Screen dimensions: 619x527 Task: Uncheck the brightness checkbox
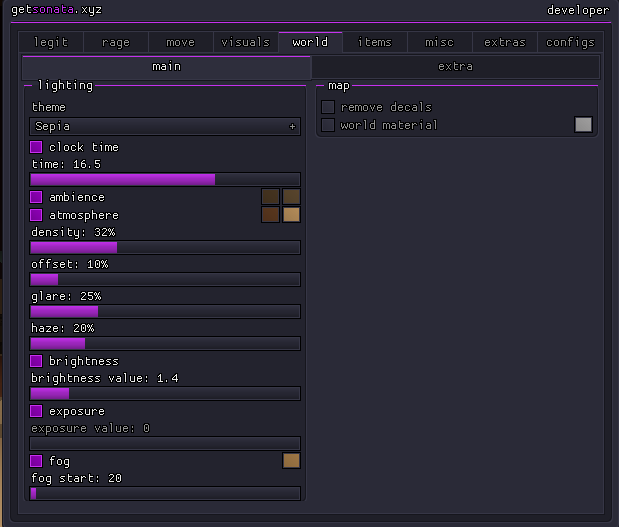pos(36,361)
